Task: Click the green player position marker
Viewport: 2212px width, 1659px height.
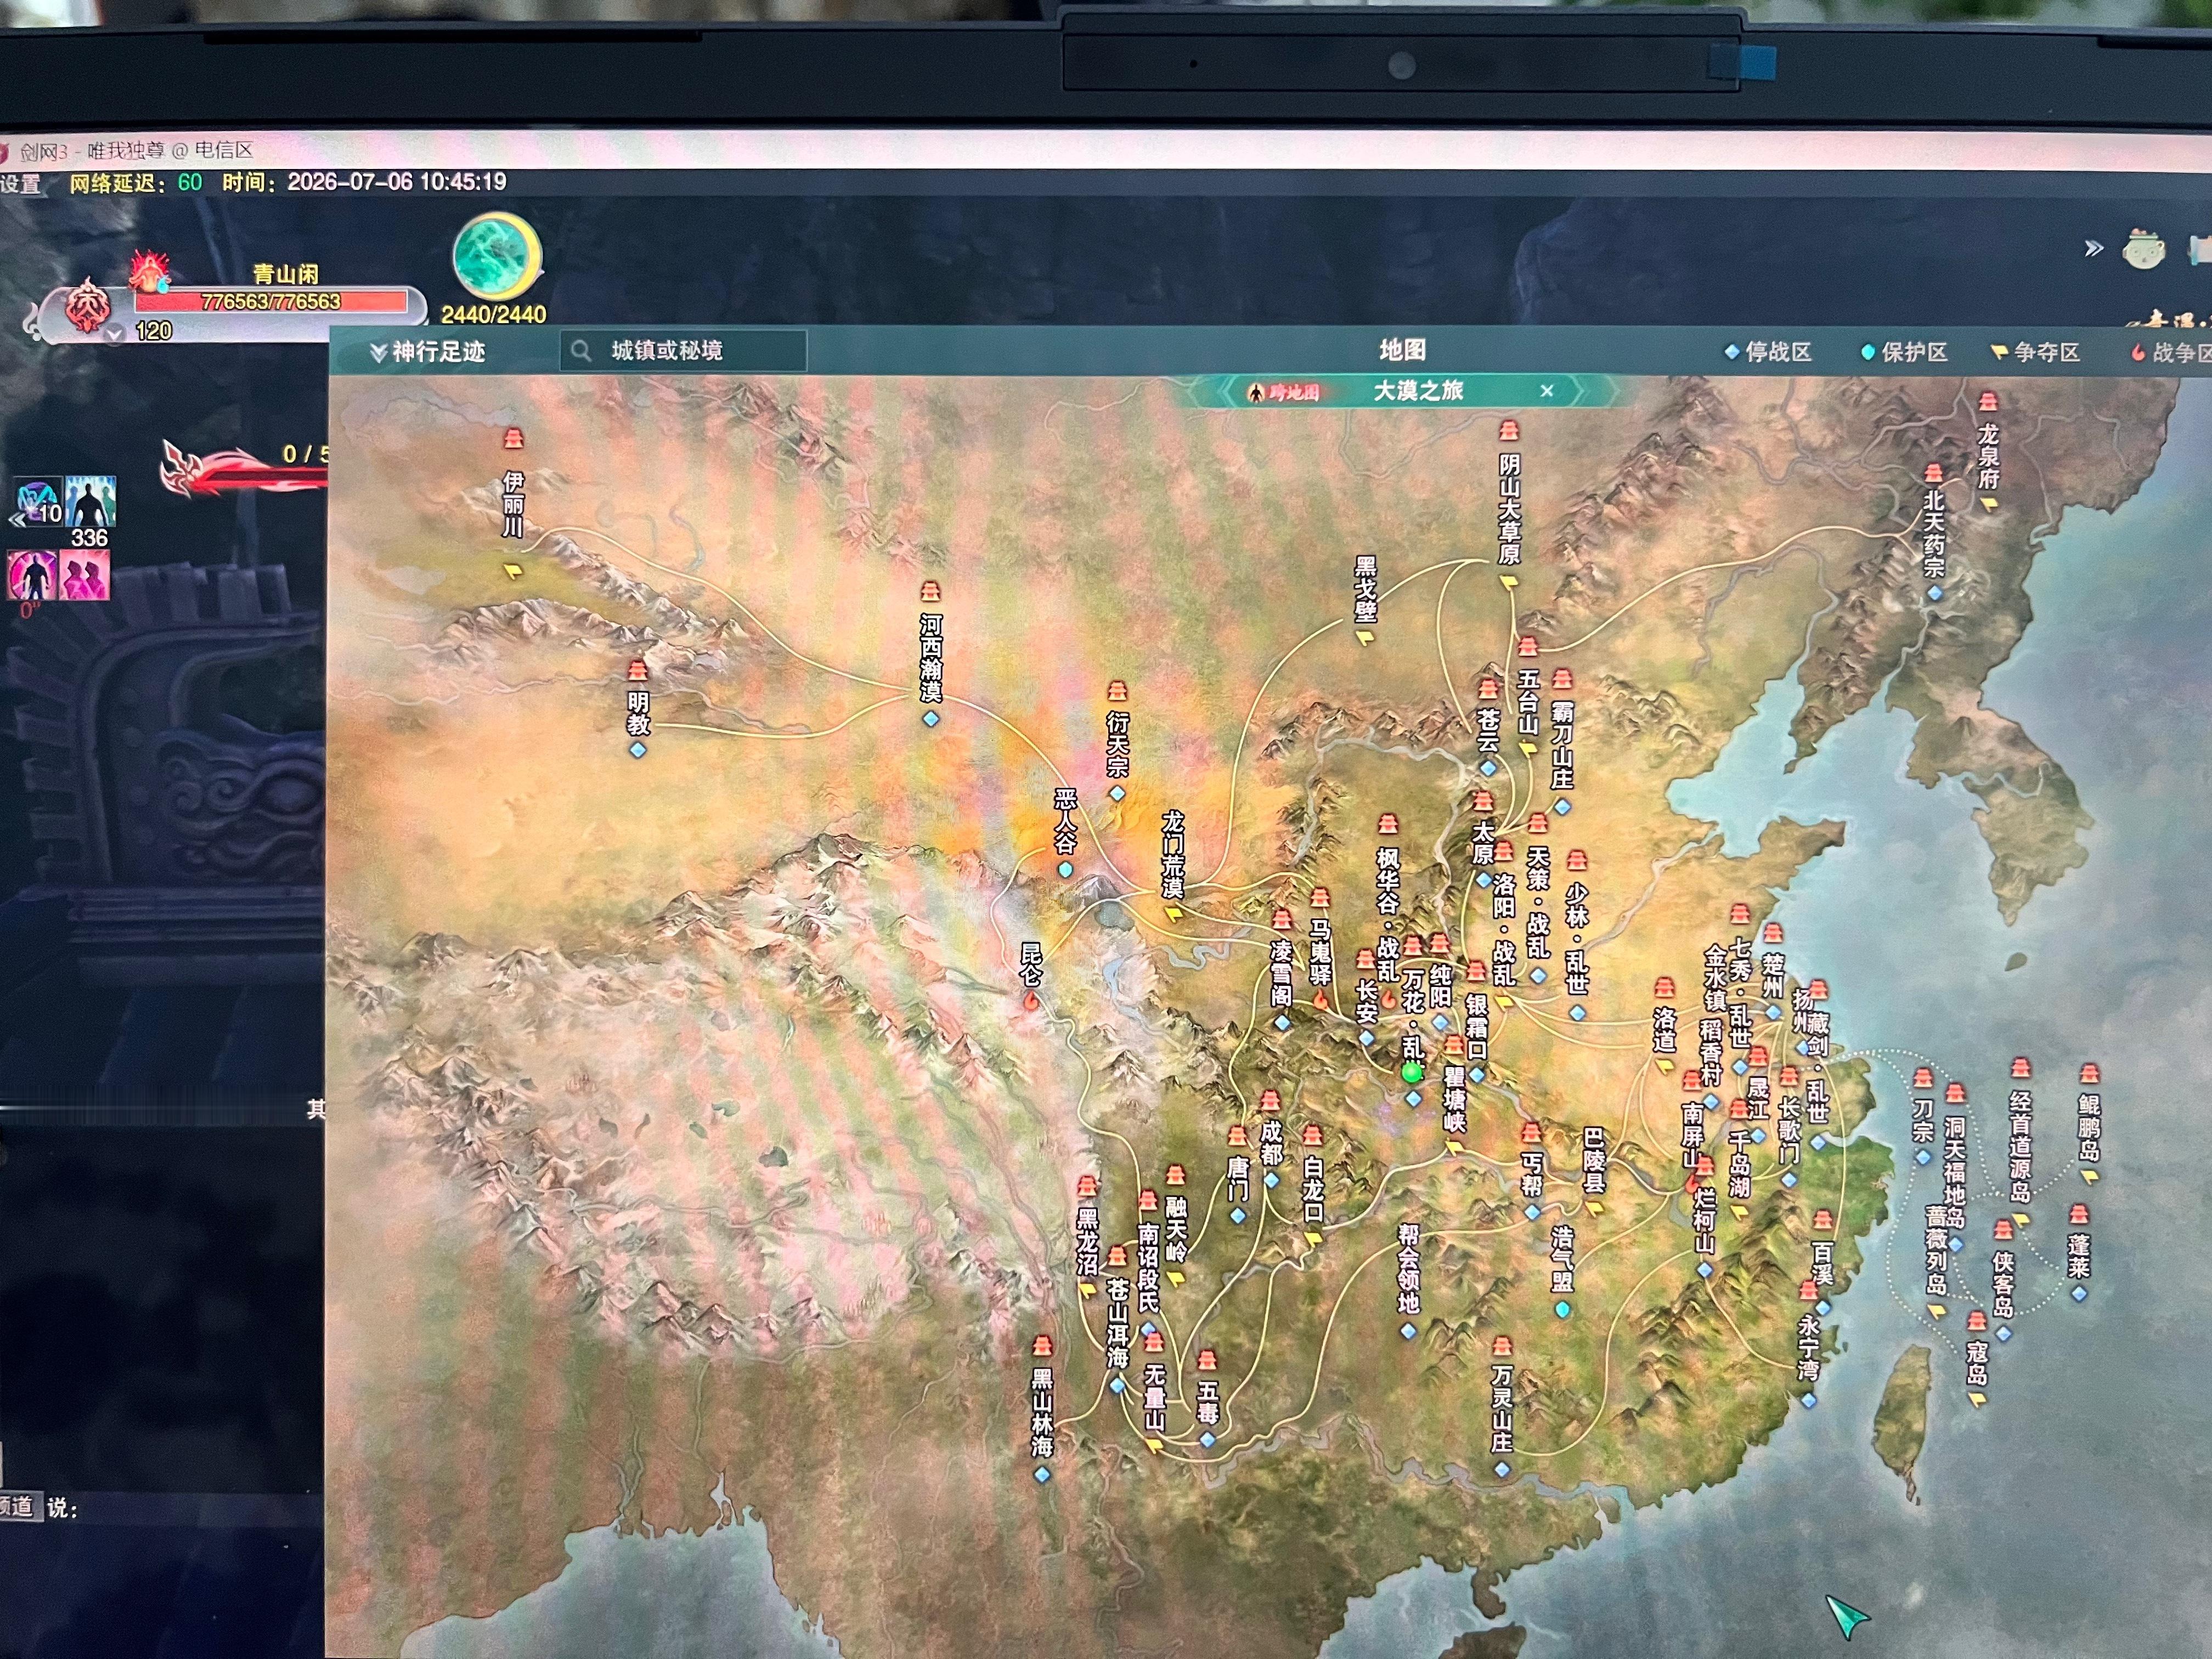Action: click(x=1412, y=1074)
